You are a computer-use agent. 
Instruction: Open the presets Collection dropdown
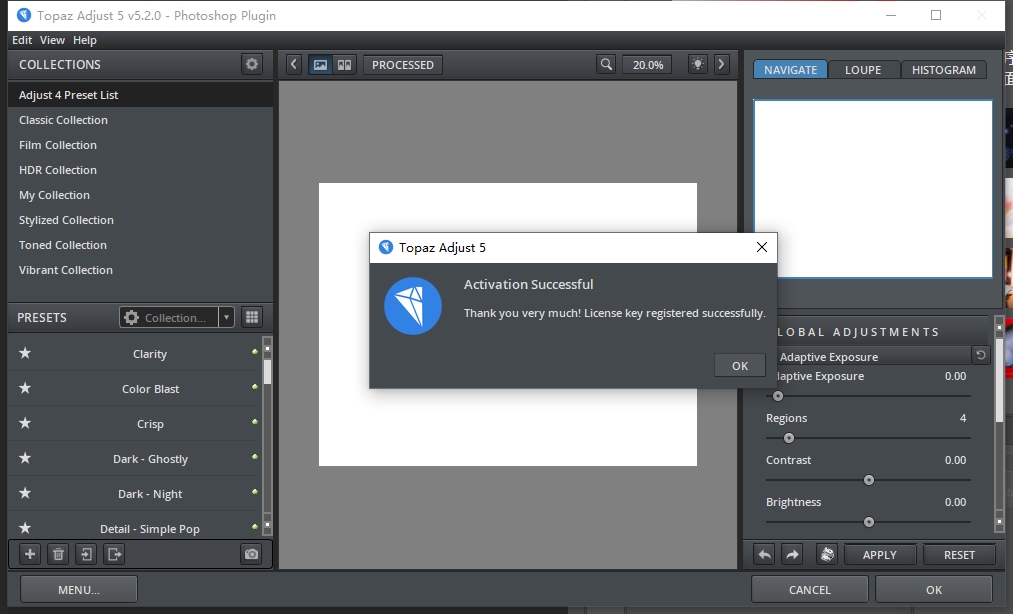point(177,318)
